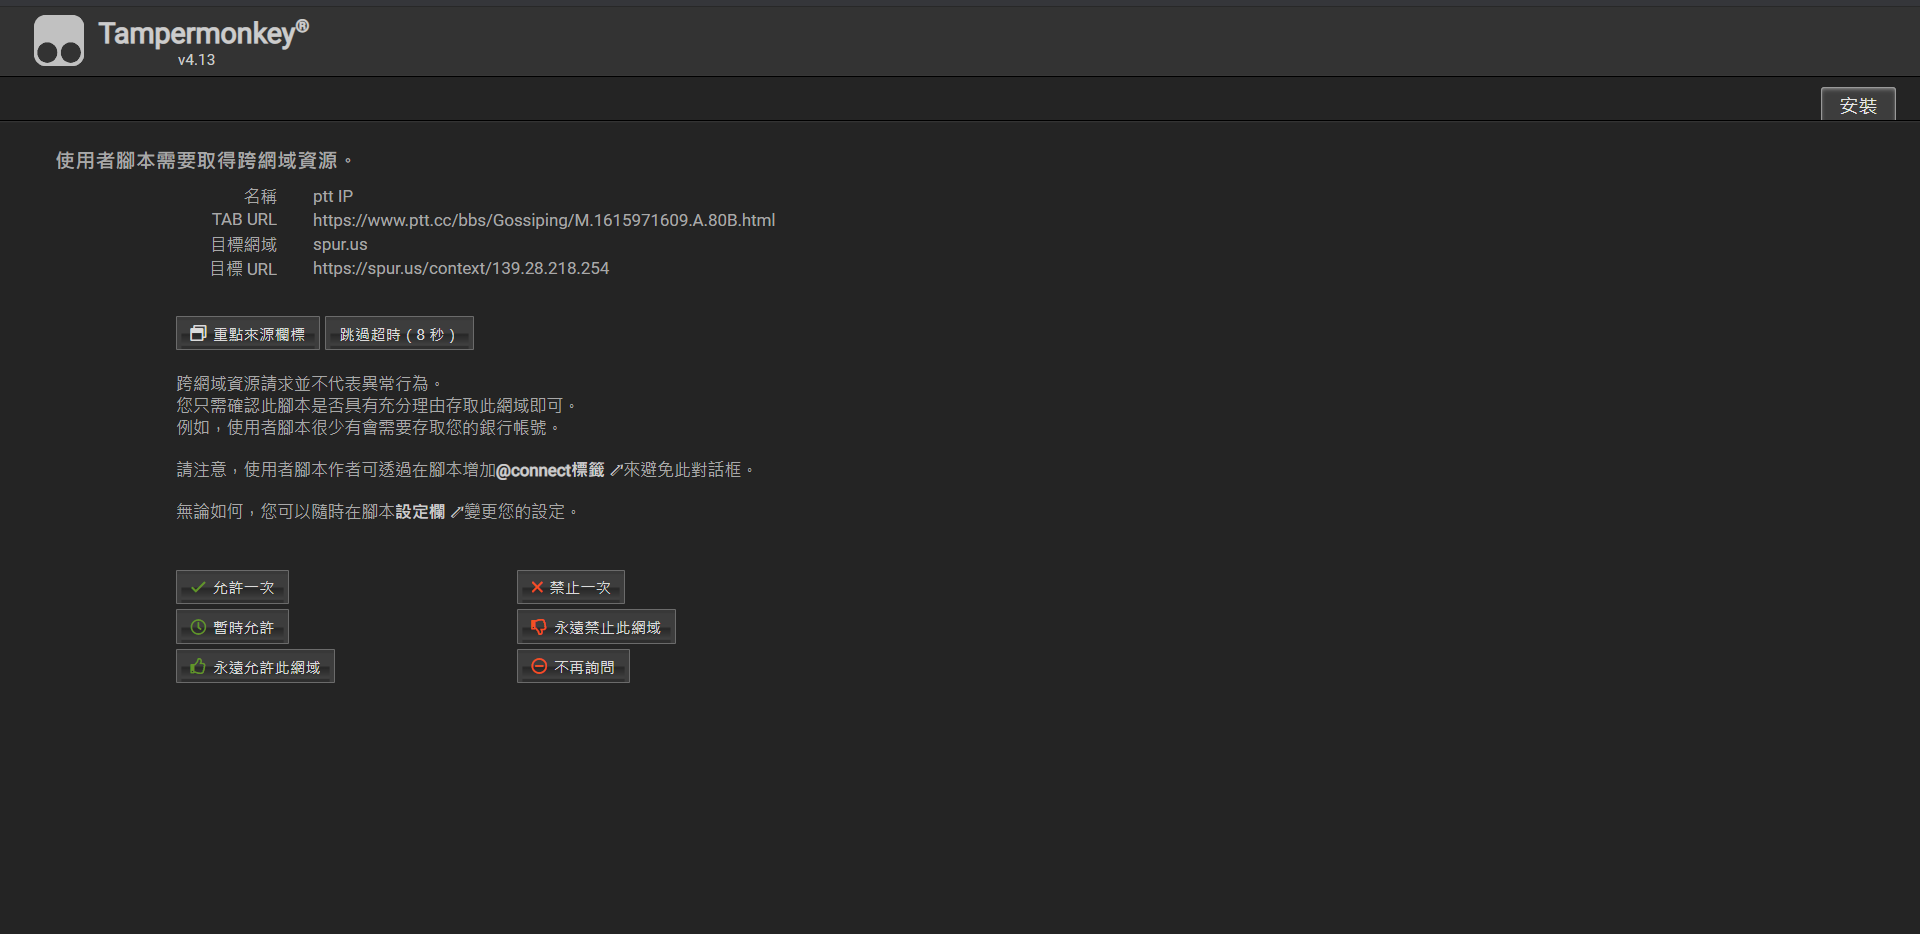Select 永遠禁止此網域 thumbs-down button
The width and height of the screenshot is (1920, 934).
point(596,627)
